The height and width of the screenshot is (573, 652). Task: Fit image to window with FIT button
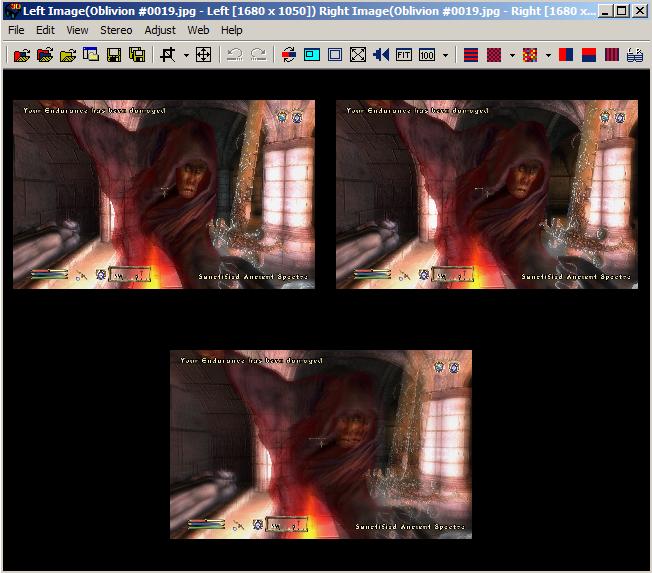coord(404,55)
